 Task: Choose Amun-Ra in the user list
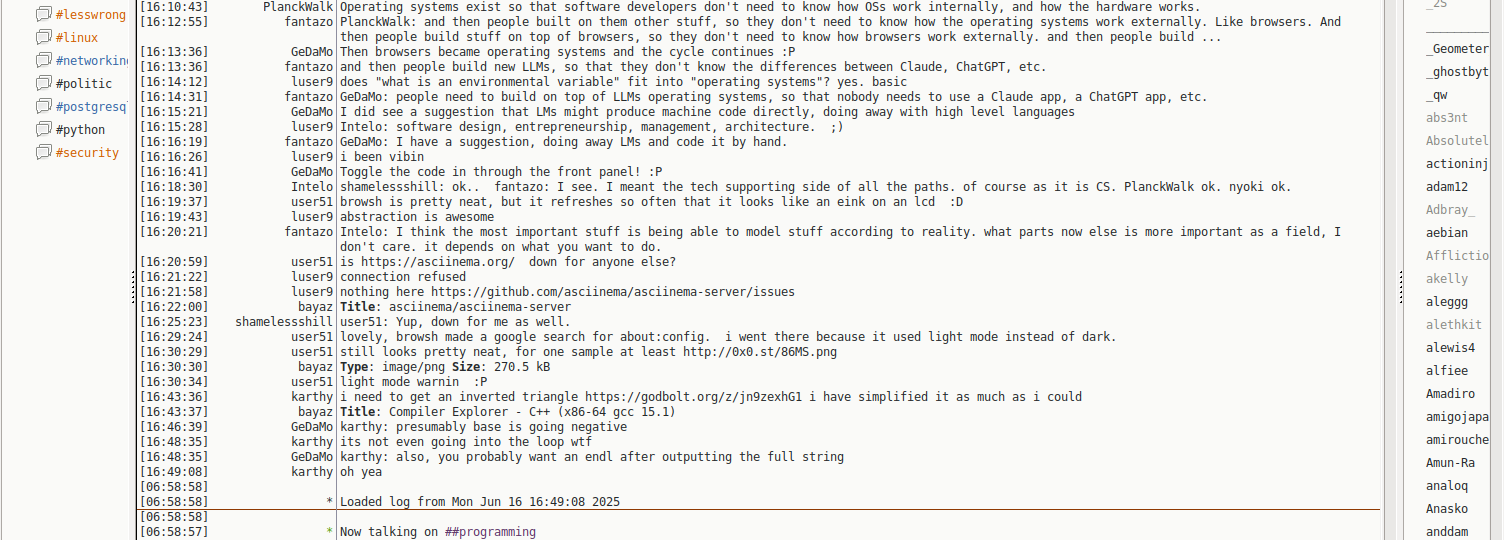(x=1450, y=463)
